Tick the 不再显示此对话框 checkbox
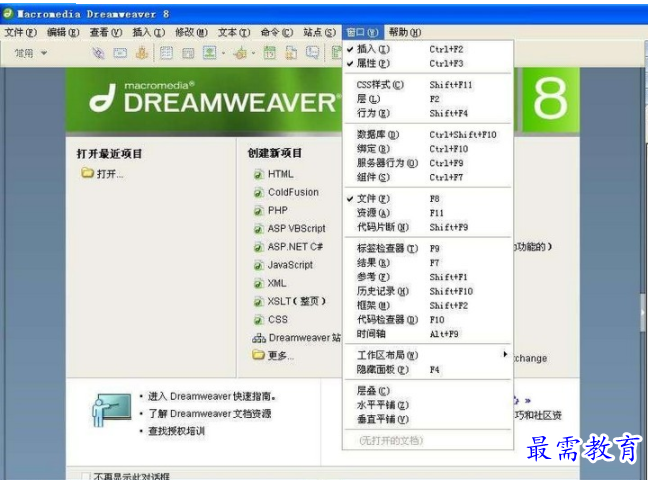648x480 pixels. click(86, 476)
